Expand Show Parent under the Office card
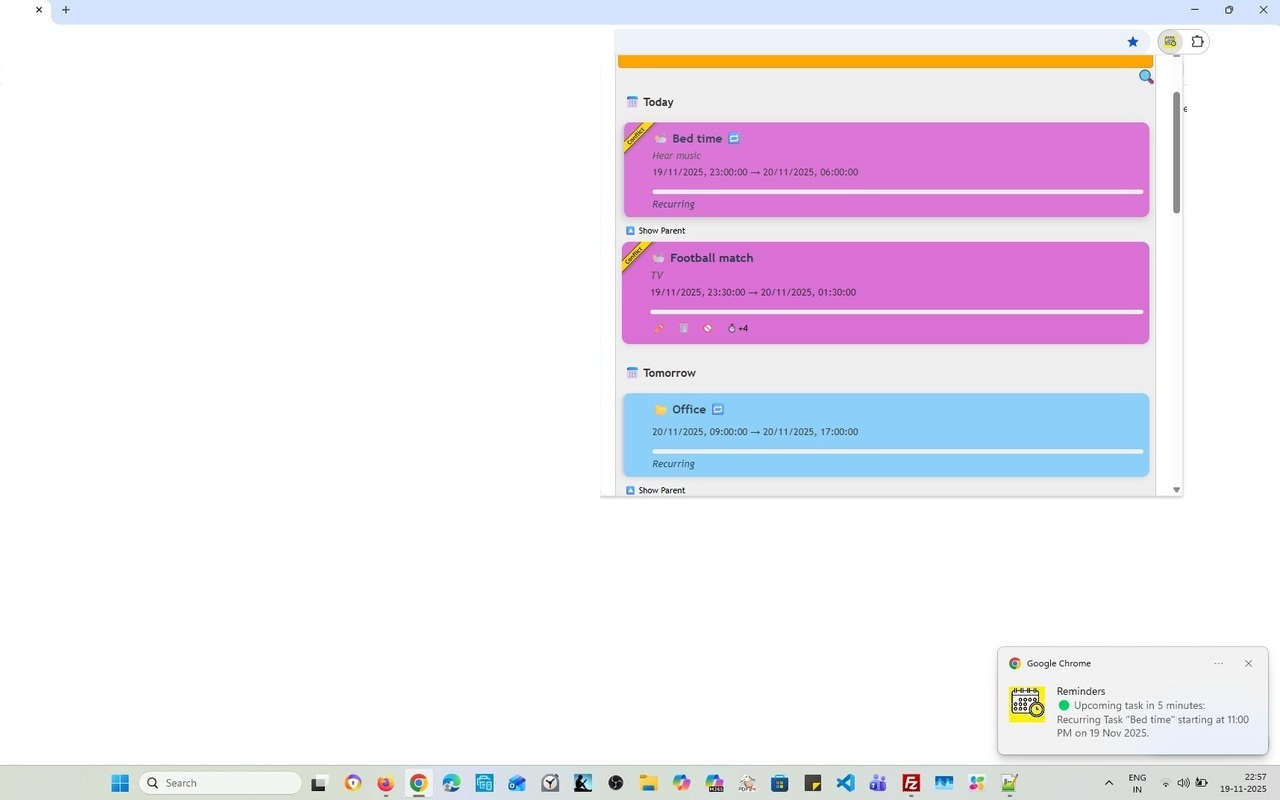The height and width of the screenshot is (800, 1280). click(655, 491)
